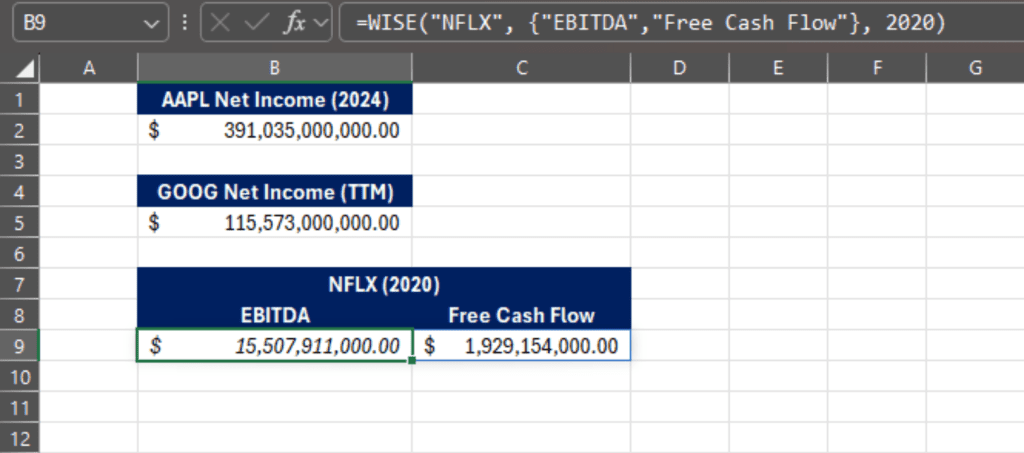Select cell with 115,573,000,000.00
This screenshot has width=1024, height=453.
click(275, 223)
